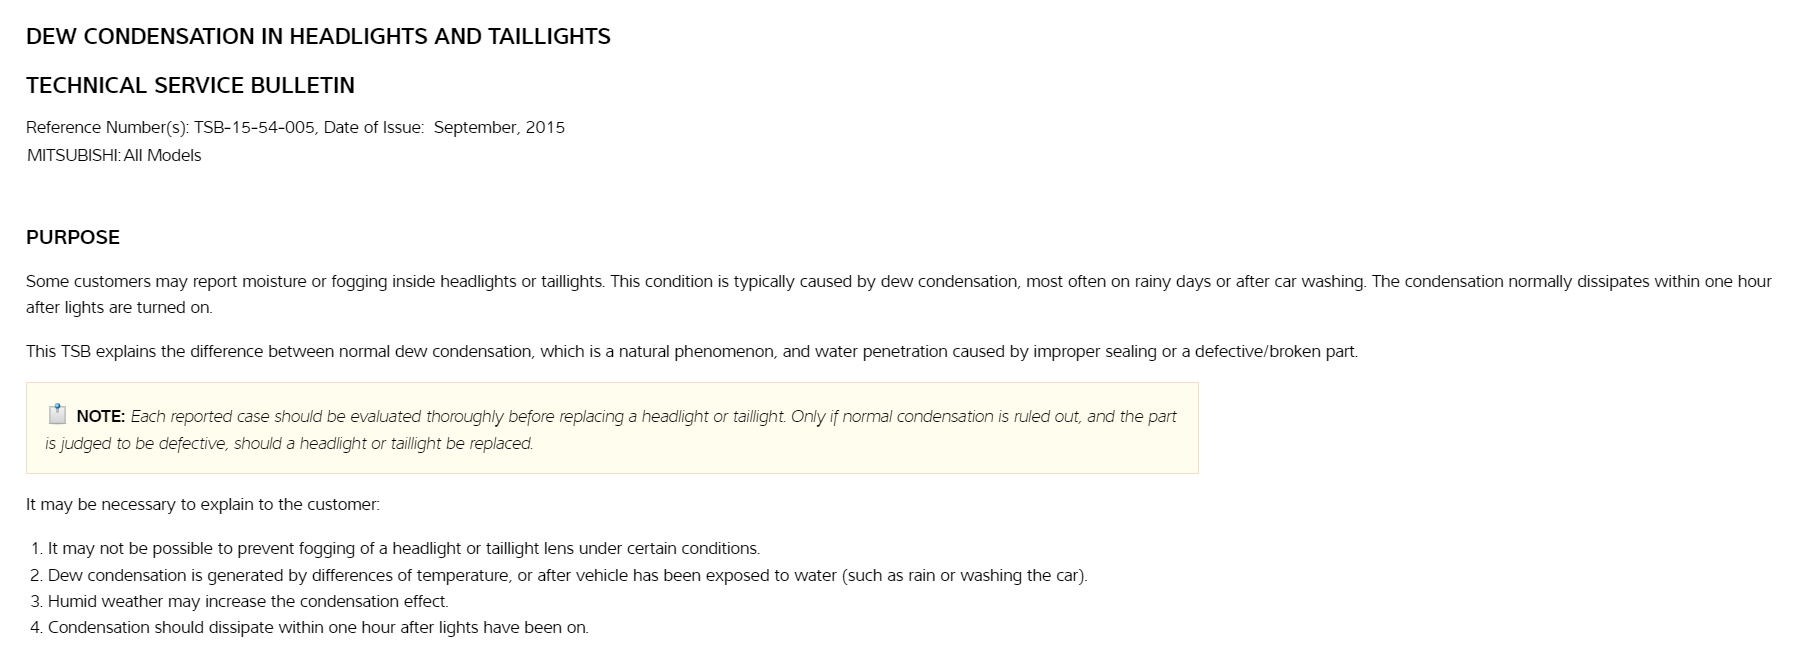The image size is (1801, 672).
Task: Click list item 2 about temperature differences
Action: click(x=567, y=576)
